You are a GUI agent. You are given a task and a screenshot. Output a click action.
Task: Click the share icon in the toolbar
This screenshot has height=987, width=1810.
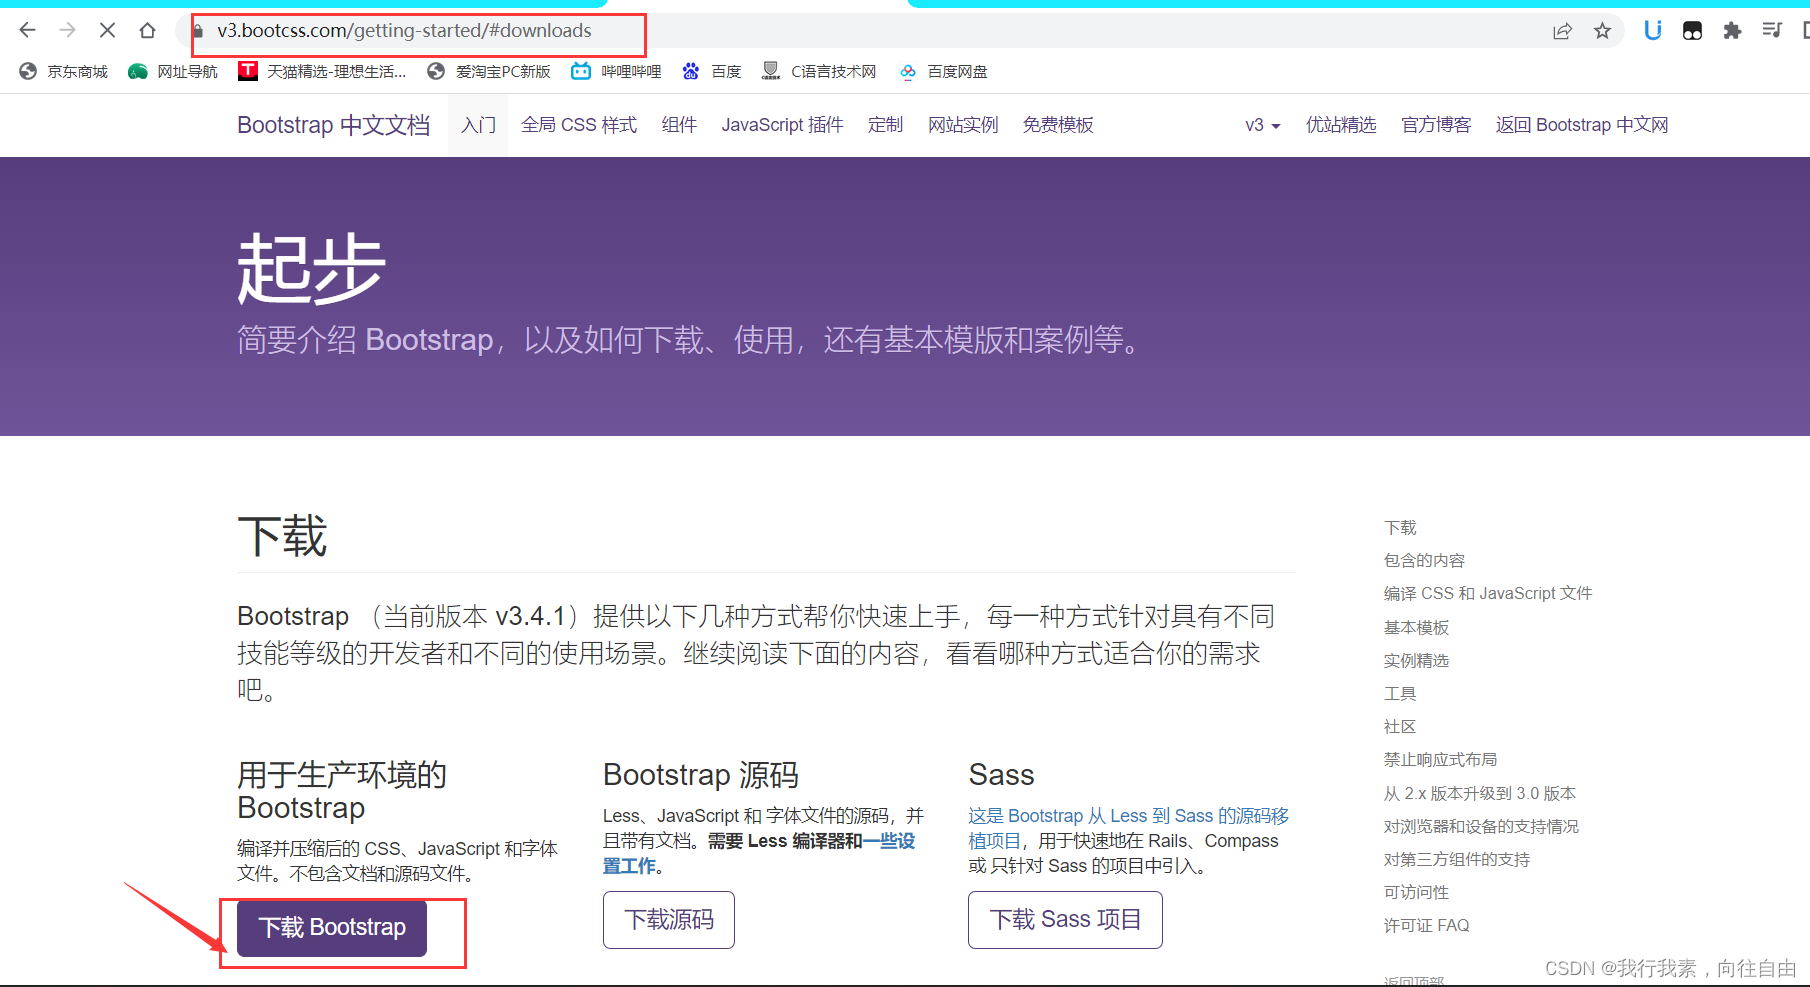point(1563,31)
